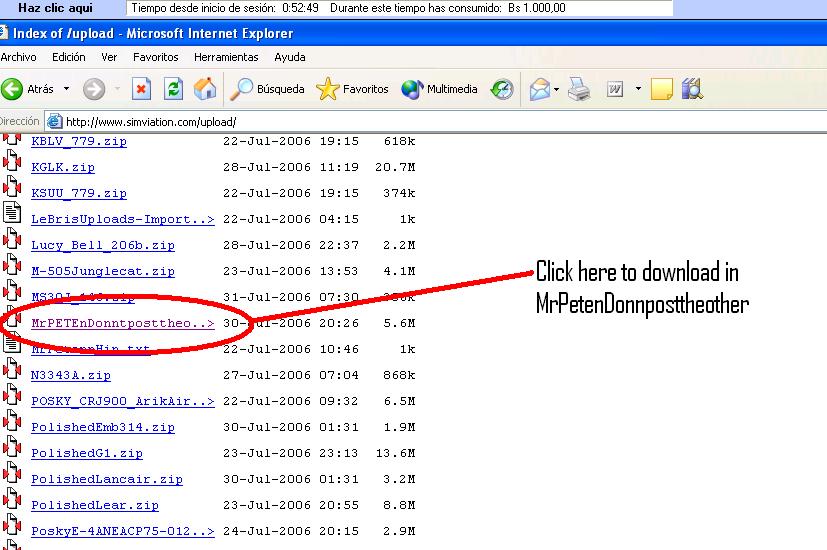
Task: Download the MrPETEnDonntposttheo file link
Action: pos(122,323)
